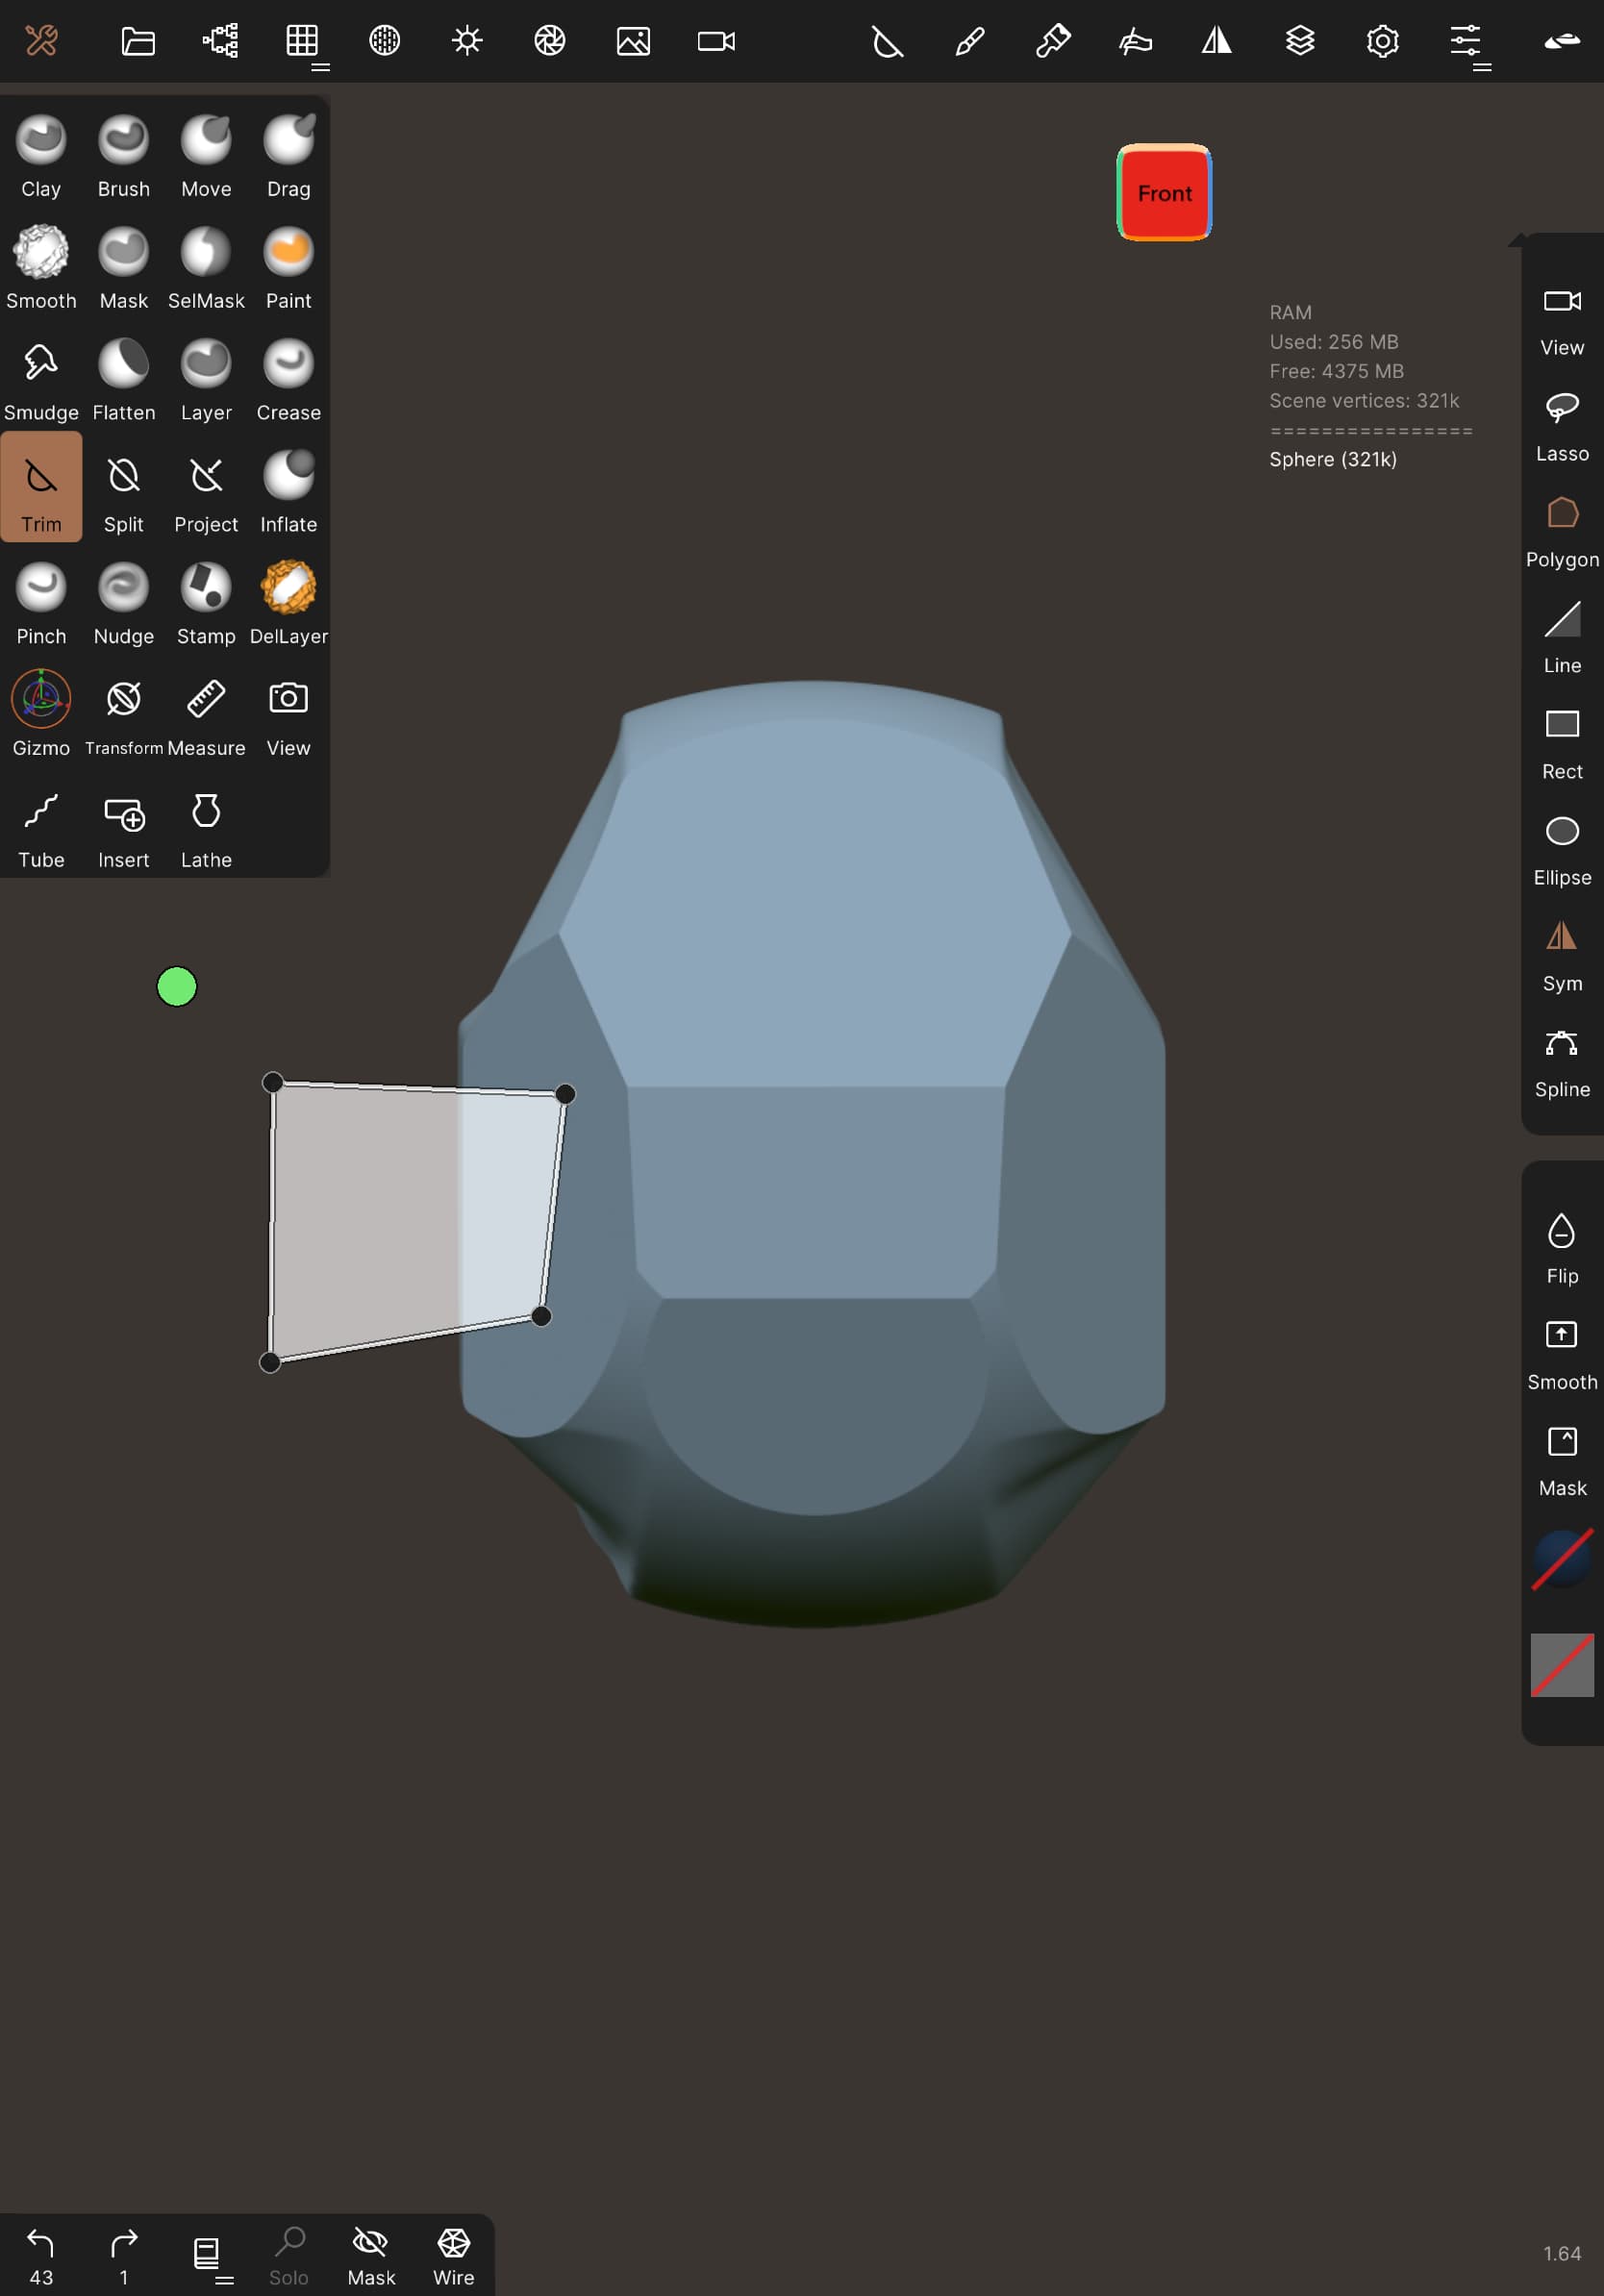
Task: Click the green polygon confirm dot
Action: (x=177, y=986)
